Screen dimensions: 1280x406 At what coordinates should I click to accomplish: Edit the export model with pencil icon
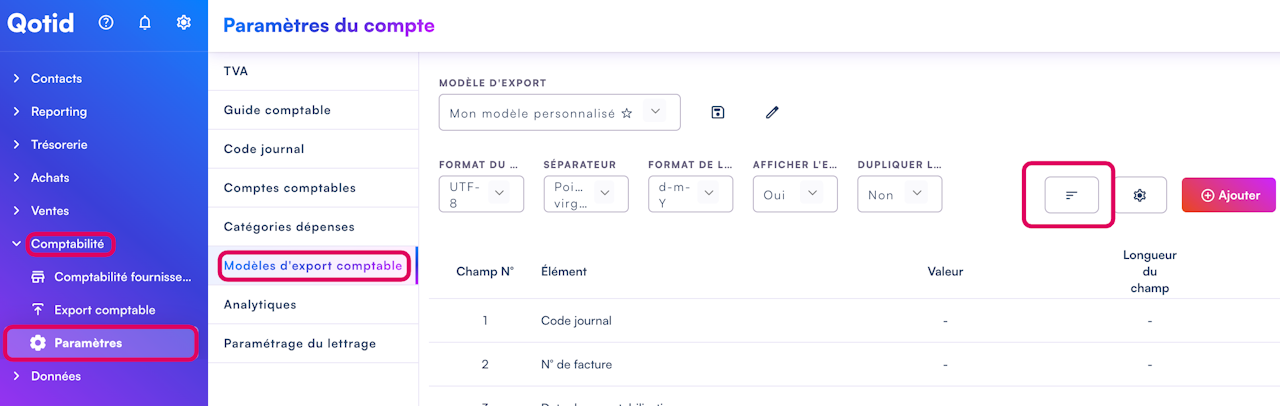tap(772, 112)
